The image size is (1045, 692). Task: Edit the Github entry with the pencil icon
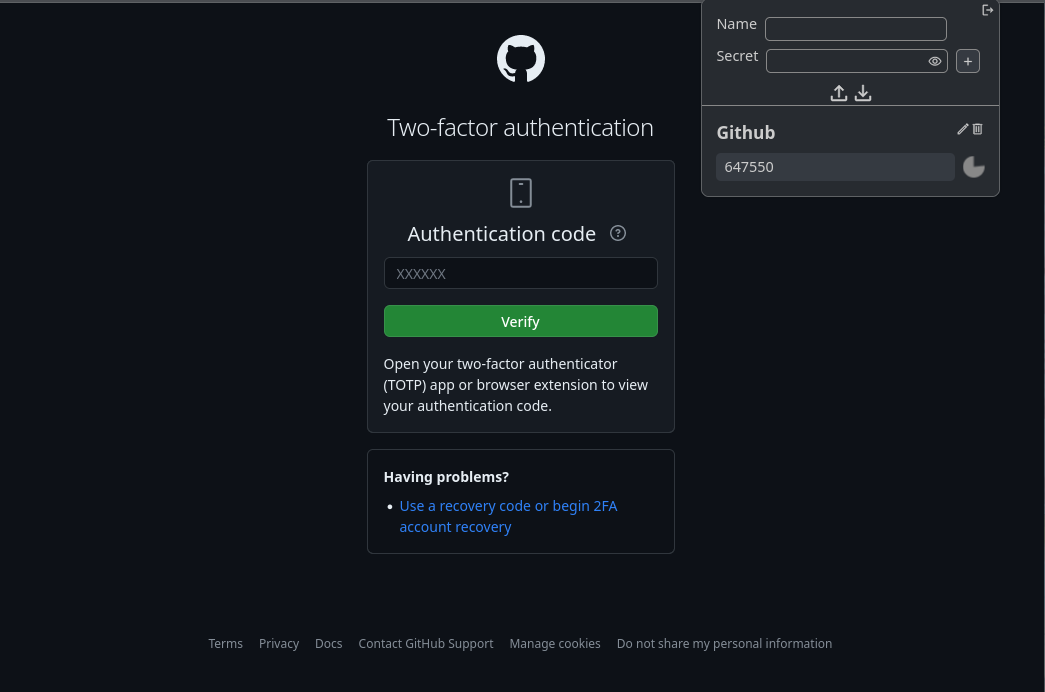point(963,129)
